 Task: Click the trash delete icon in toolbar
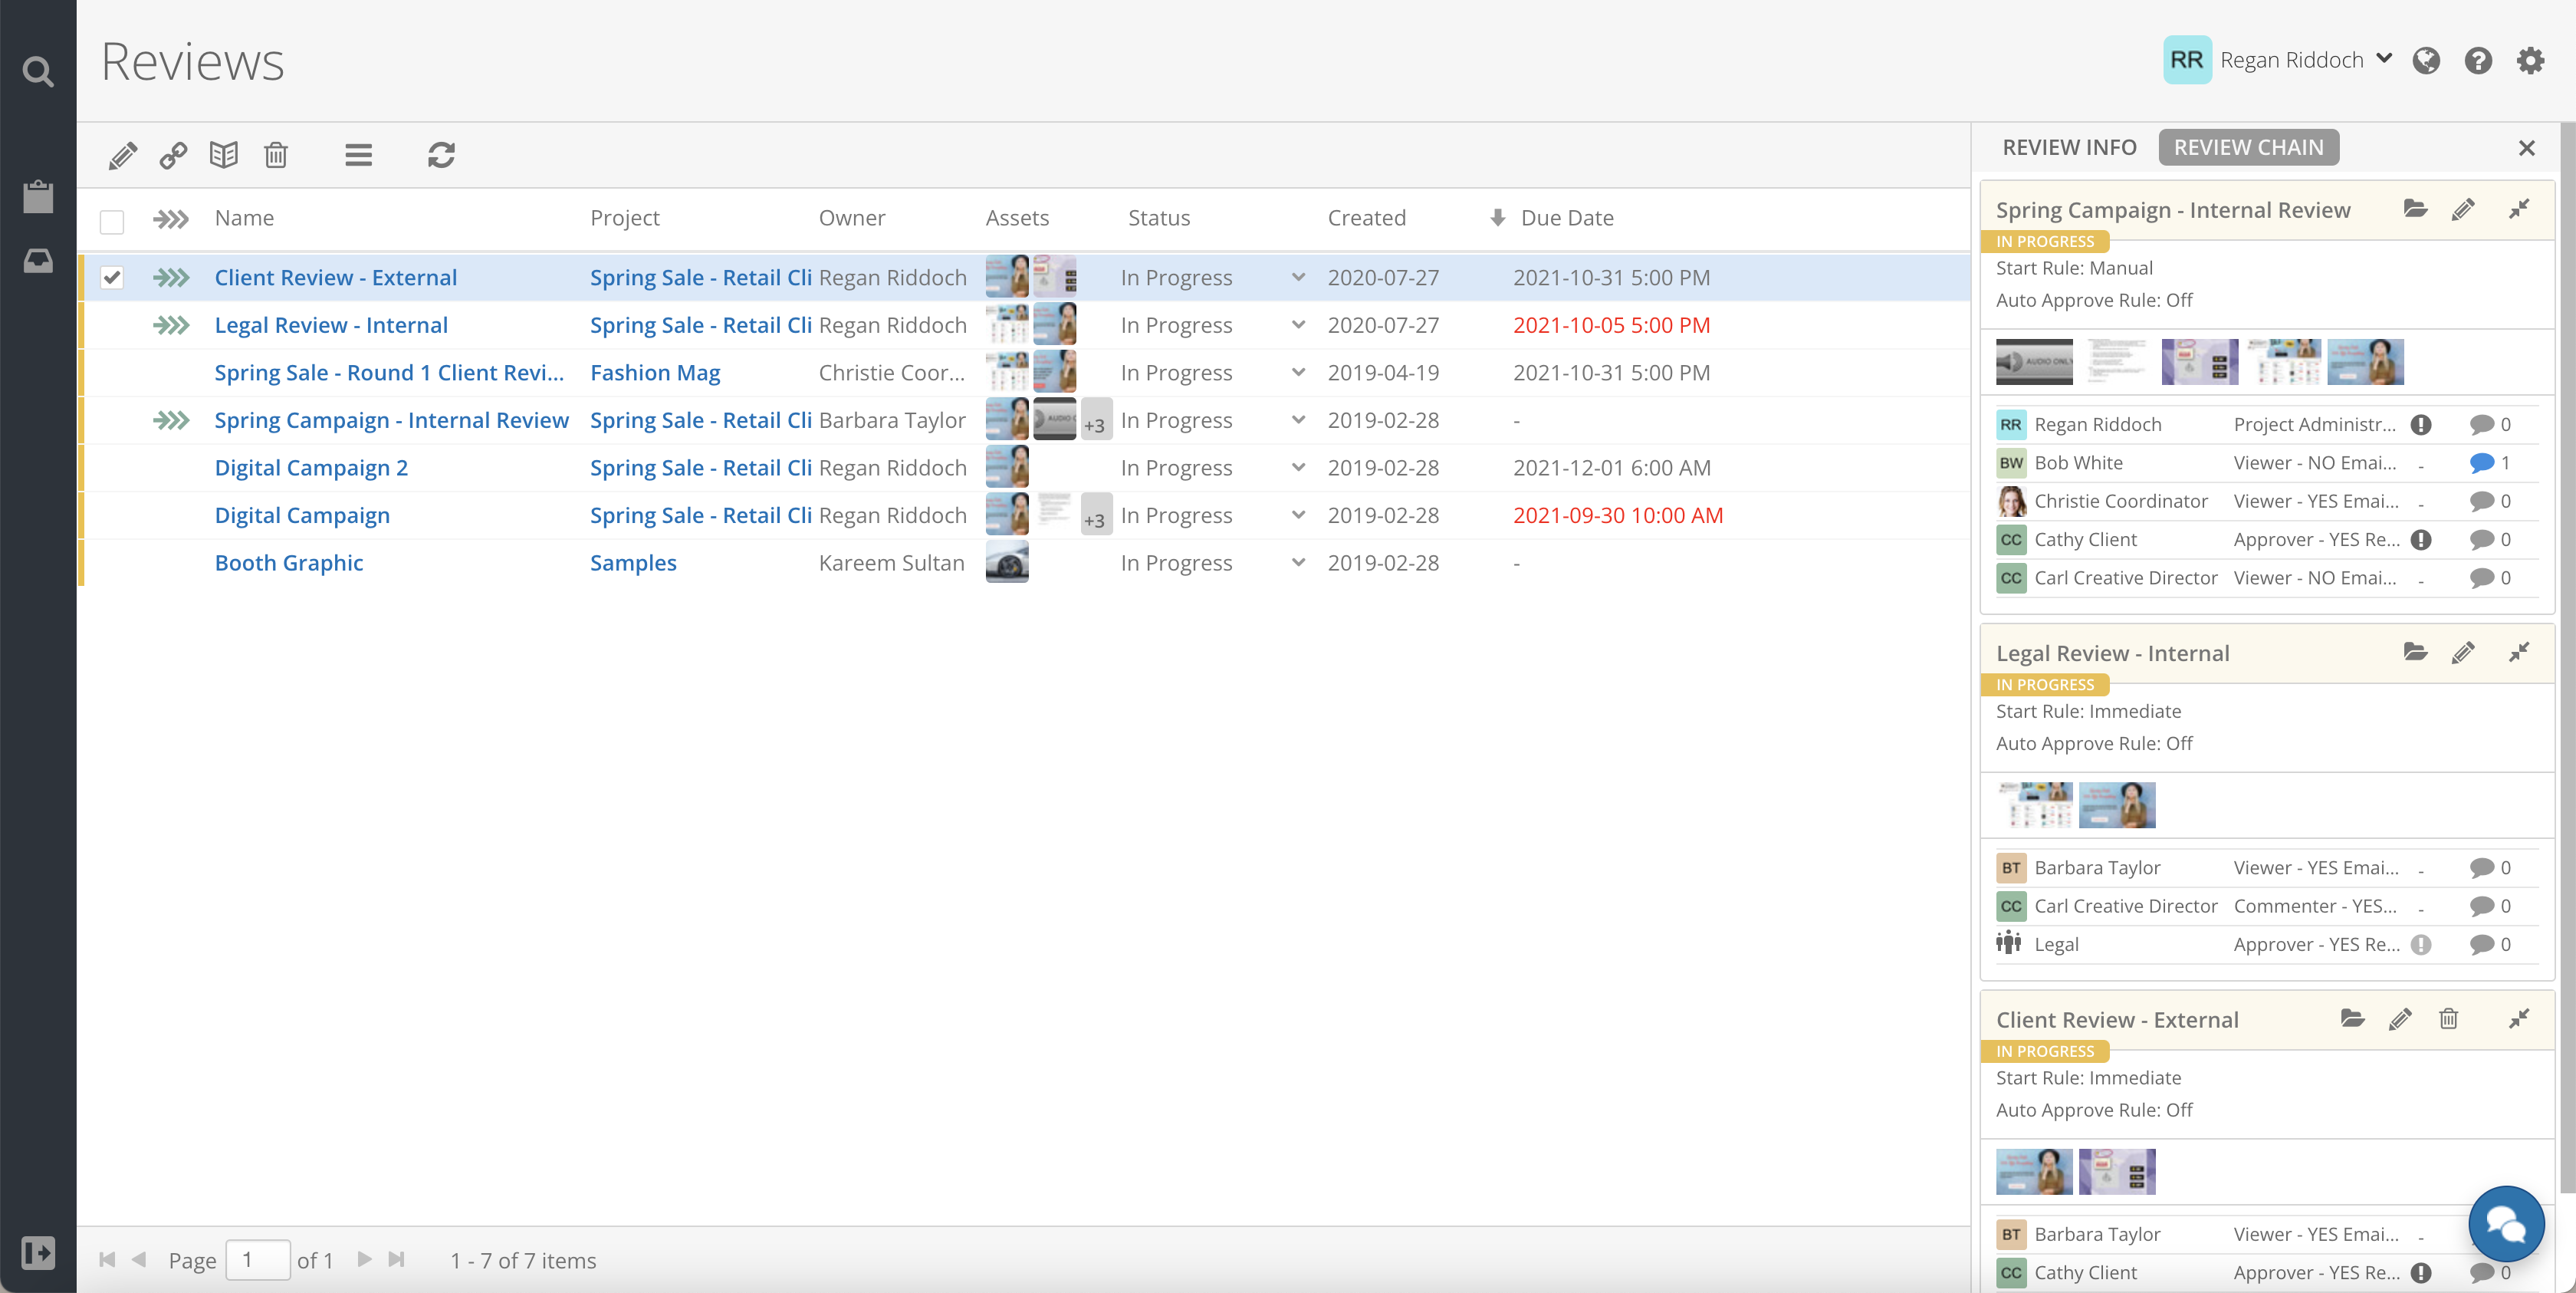pyautogui.click(x=276, y=155)
